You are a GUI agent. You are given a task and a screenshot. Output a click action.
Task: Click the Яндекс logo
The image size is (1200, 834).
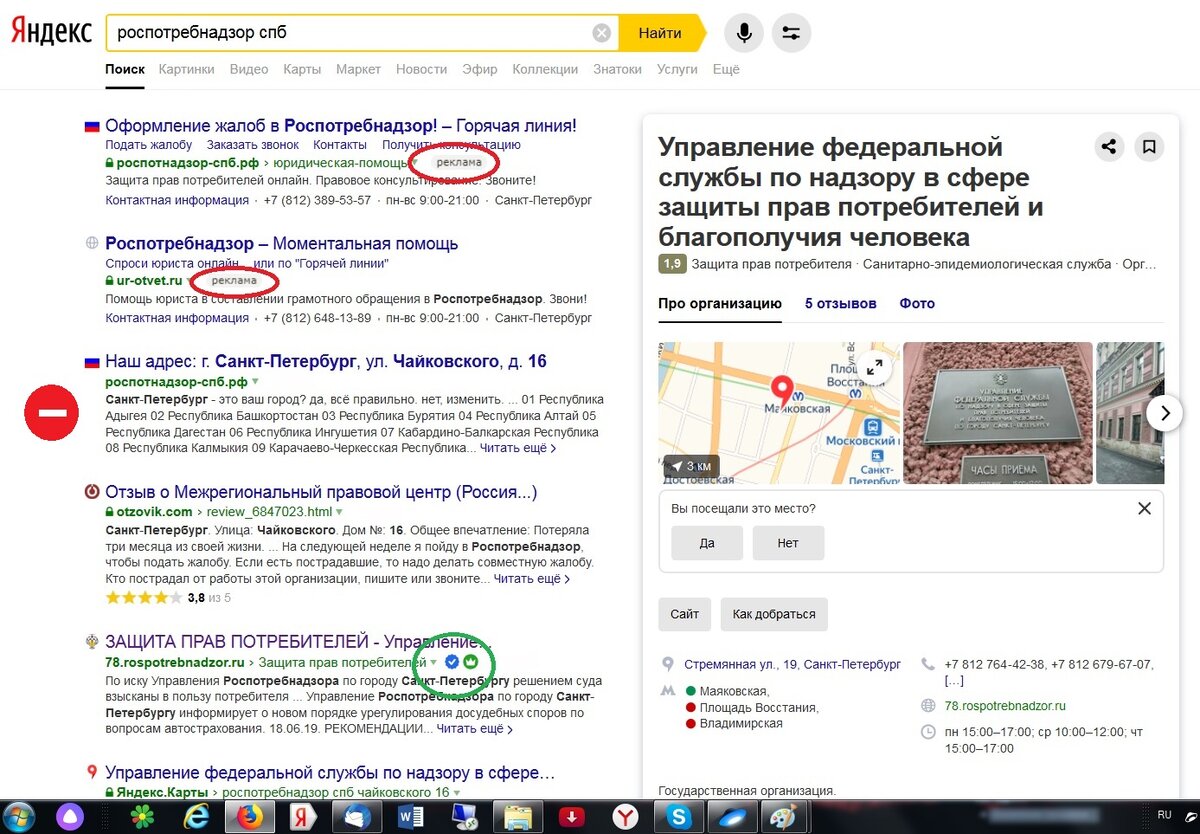pos(50,31)
